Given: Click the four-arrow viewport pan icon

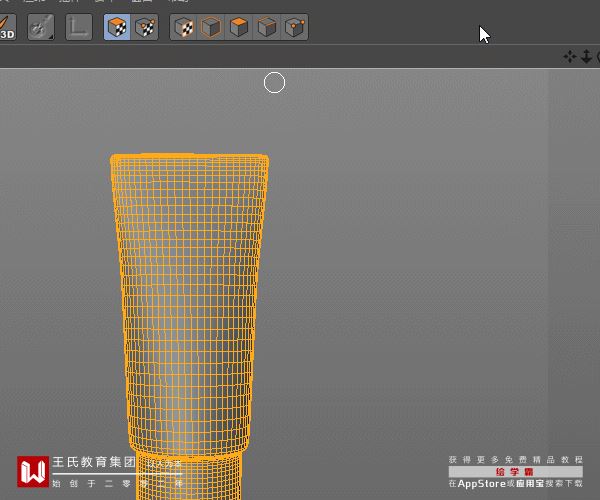Looking at the screenshot, I should coord(570,57).
